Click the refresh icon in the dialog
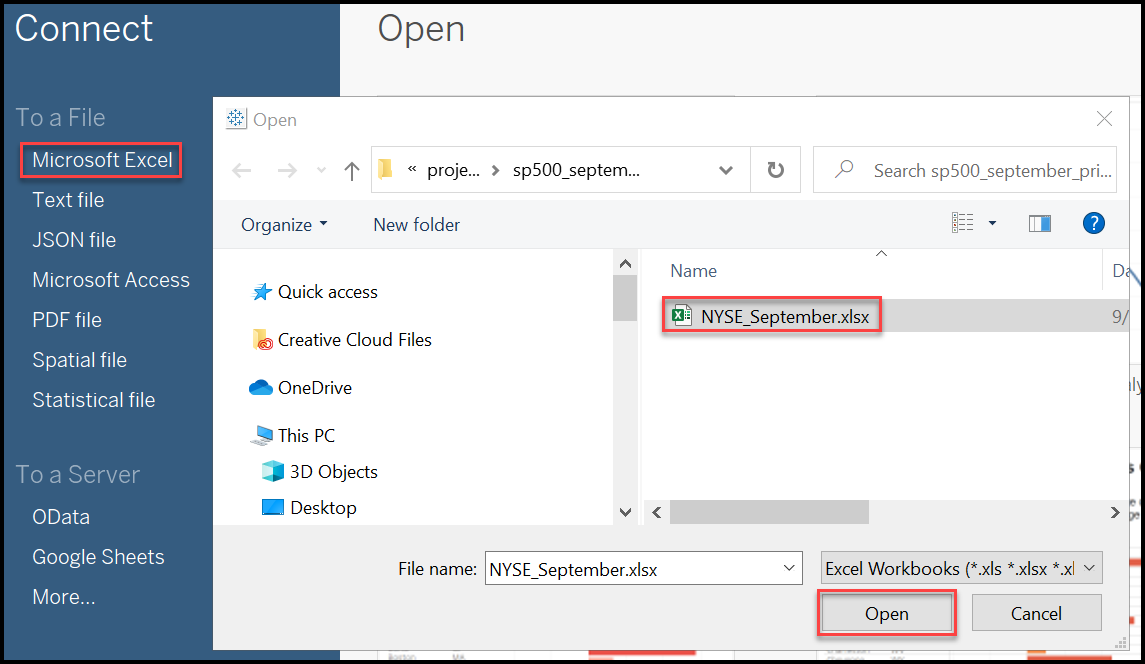Image resolution: width=1145 pixels, height=664 pixels. [x=776, y=170]
